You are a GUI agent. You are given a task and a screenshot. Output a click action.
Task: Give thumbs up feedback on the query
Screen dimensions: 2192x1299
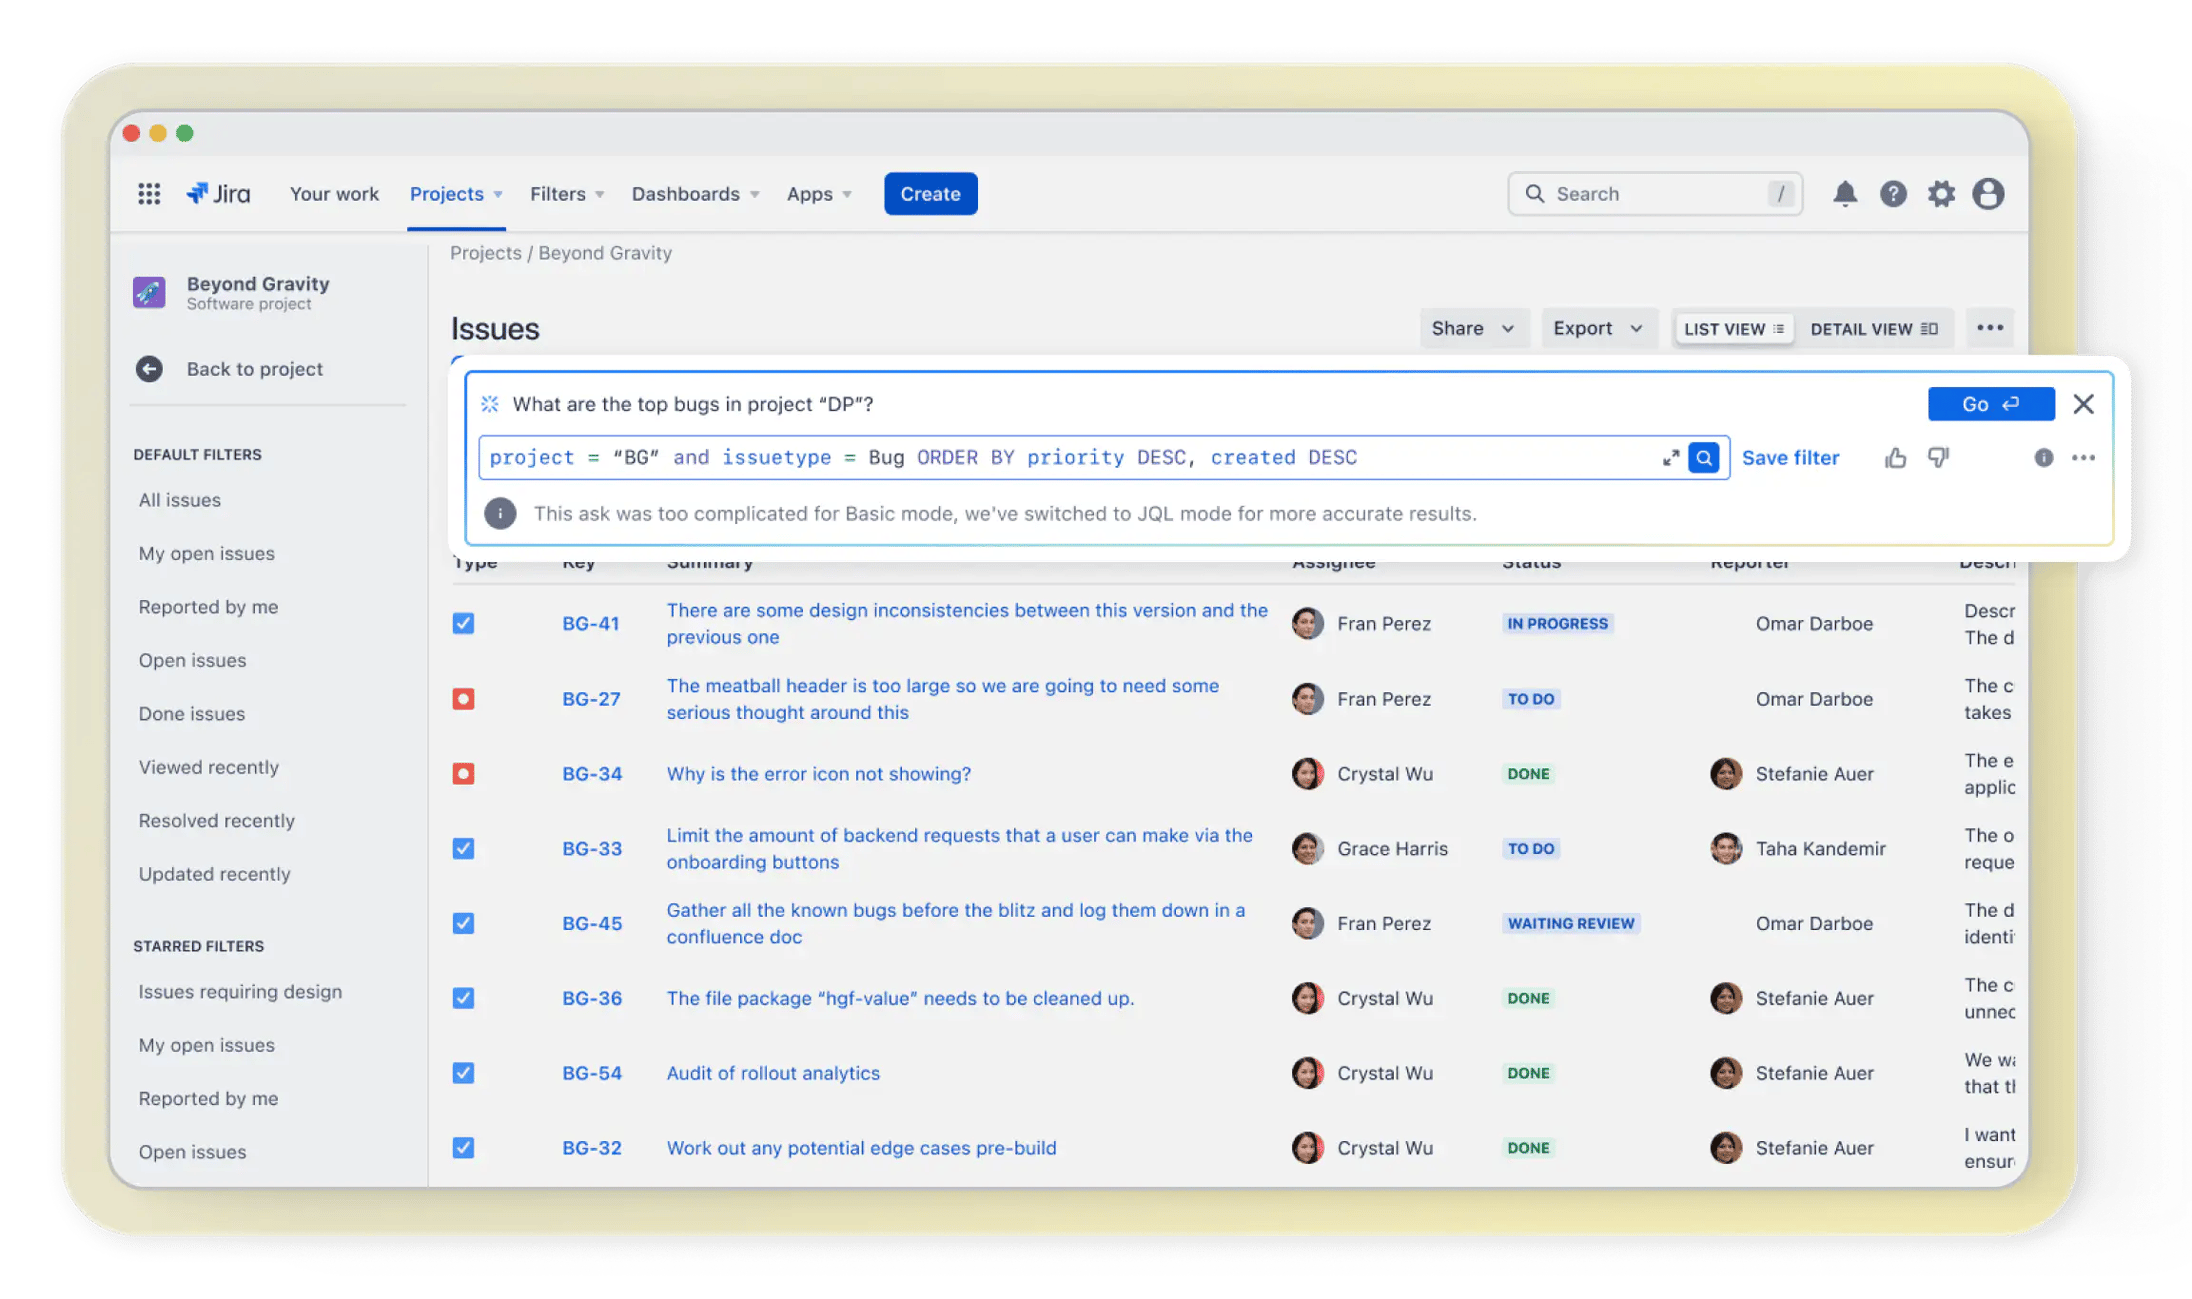click(1895, 458)
